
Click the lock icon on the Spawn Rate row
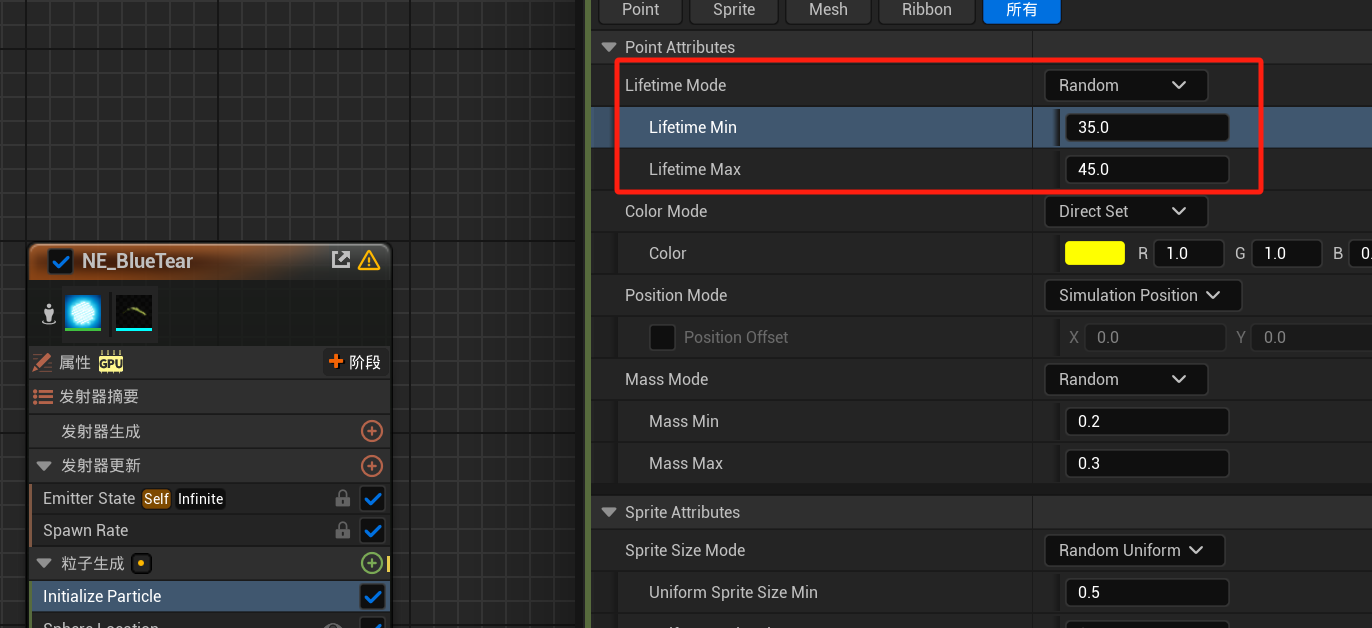click(342, 530)
